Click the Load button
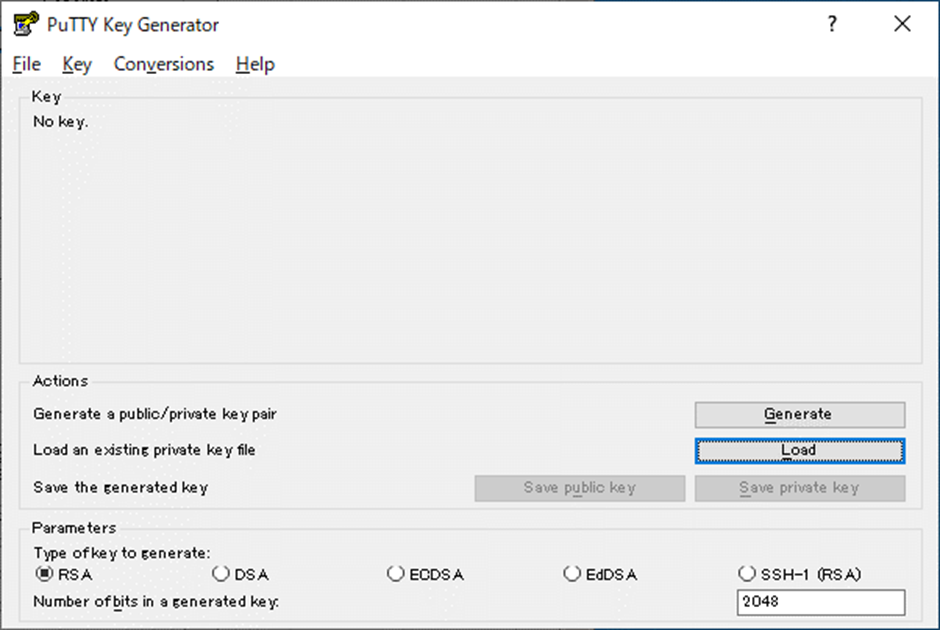This screenshot has width=940, height=630. [800, 451]
